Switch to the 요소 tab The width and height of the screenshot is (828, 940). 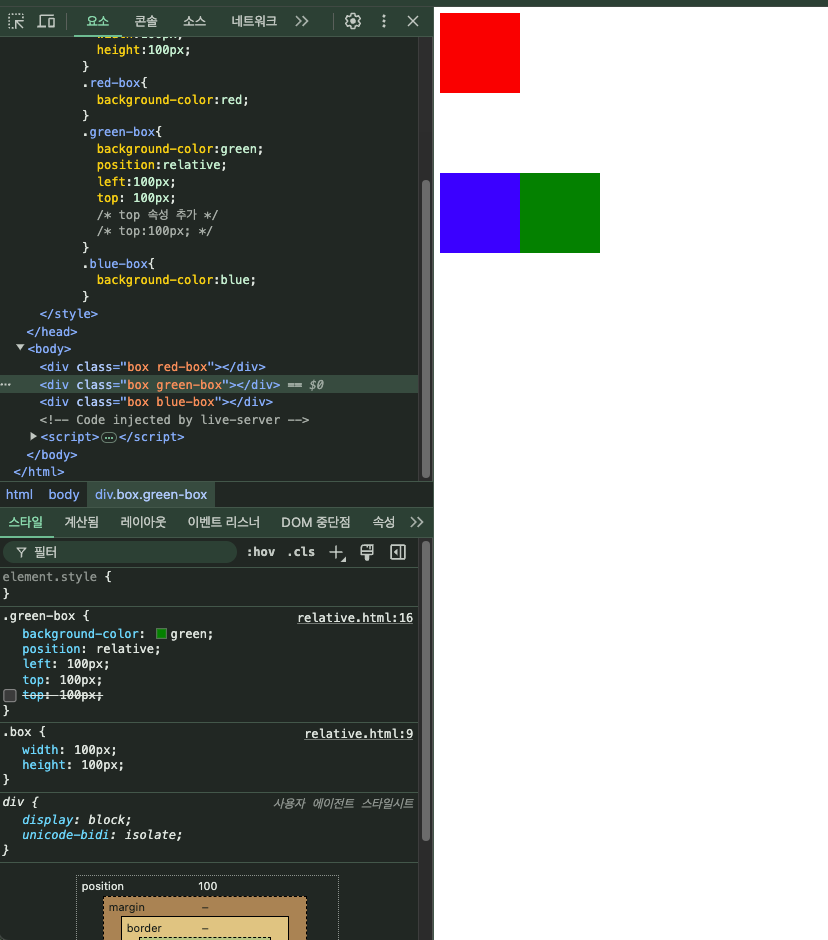pos(98,22)
